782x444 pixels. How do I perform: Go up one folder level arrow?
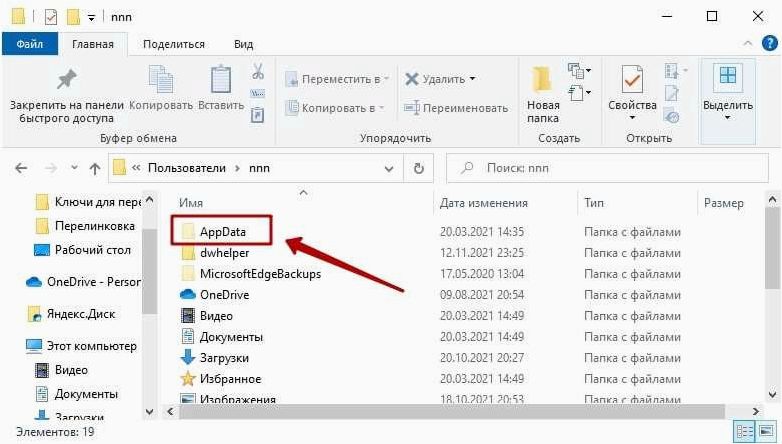coord(95,169)
